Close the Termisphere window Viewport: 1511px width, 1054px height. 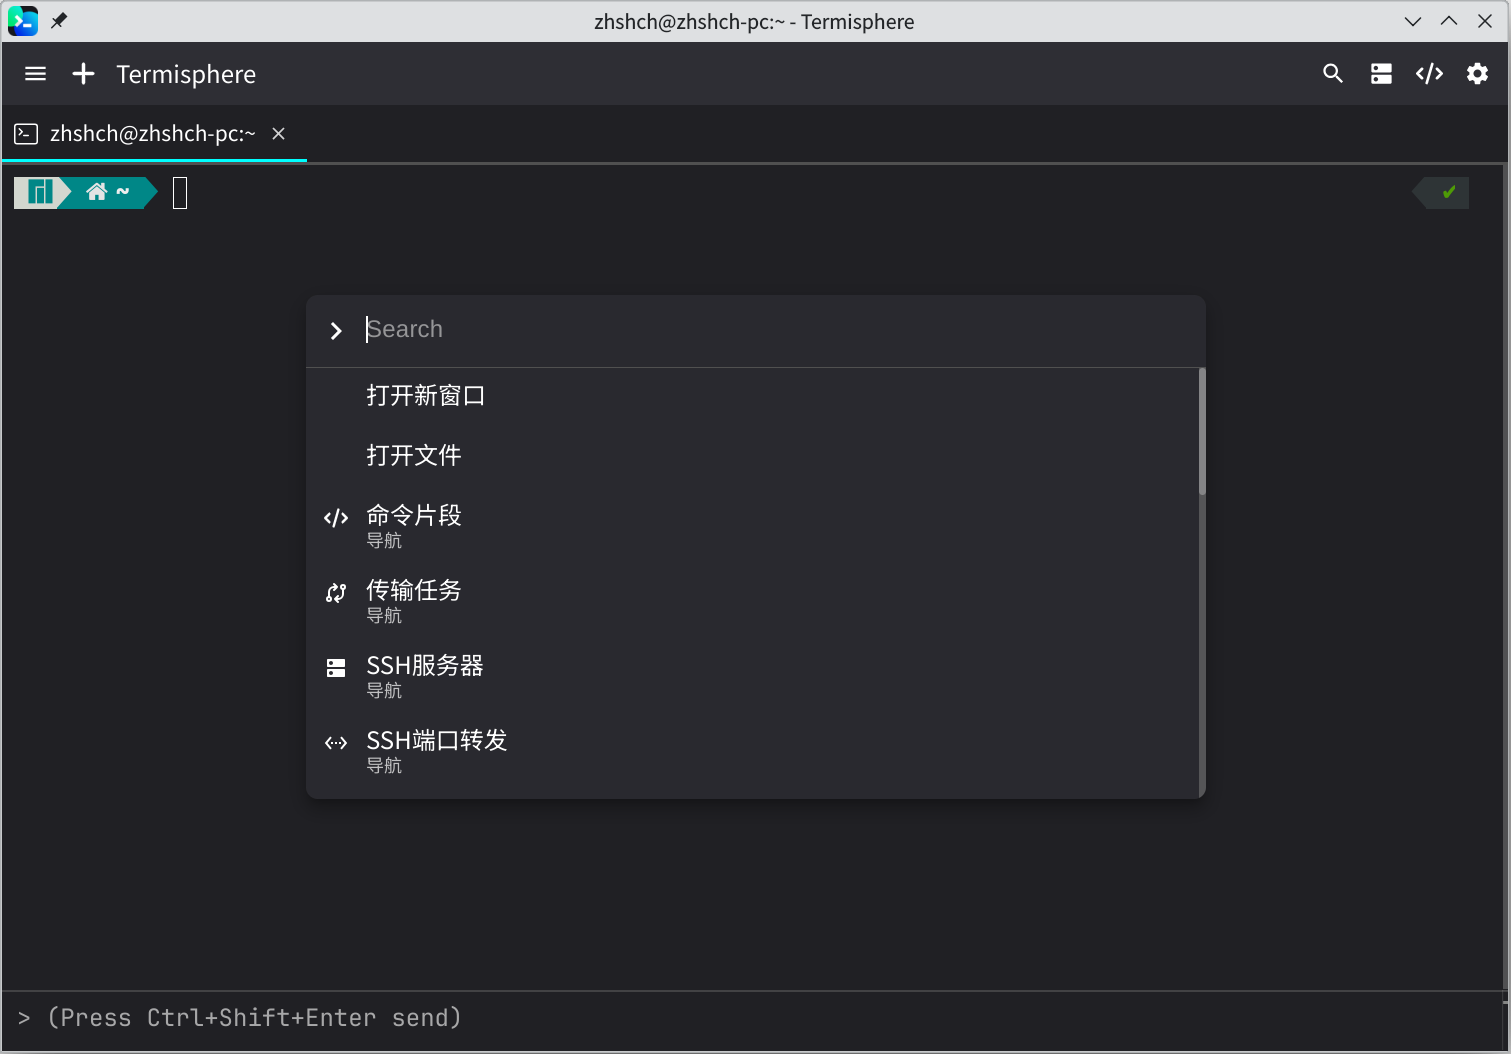1485,21
